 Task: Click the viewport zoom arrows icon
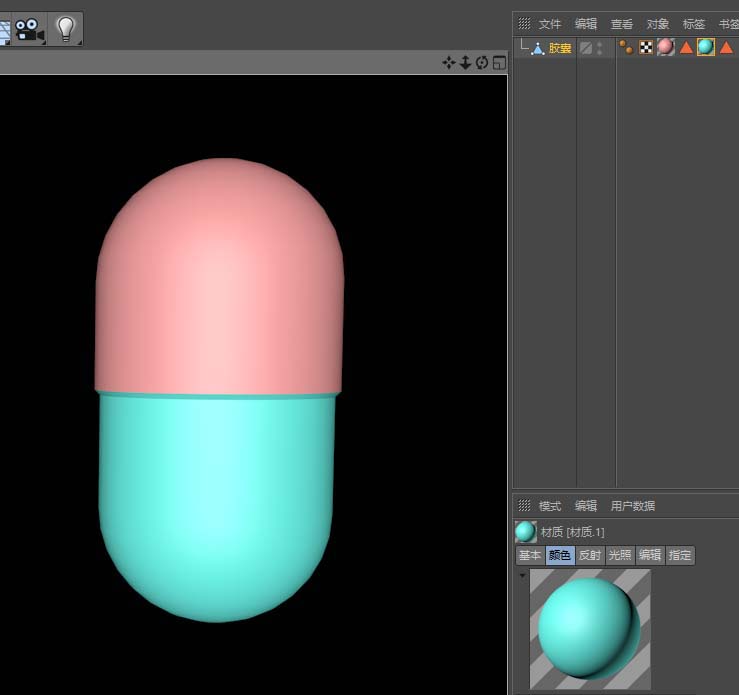tap(465, 63)
